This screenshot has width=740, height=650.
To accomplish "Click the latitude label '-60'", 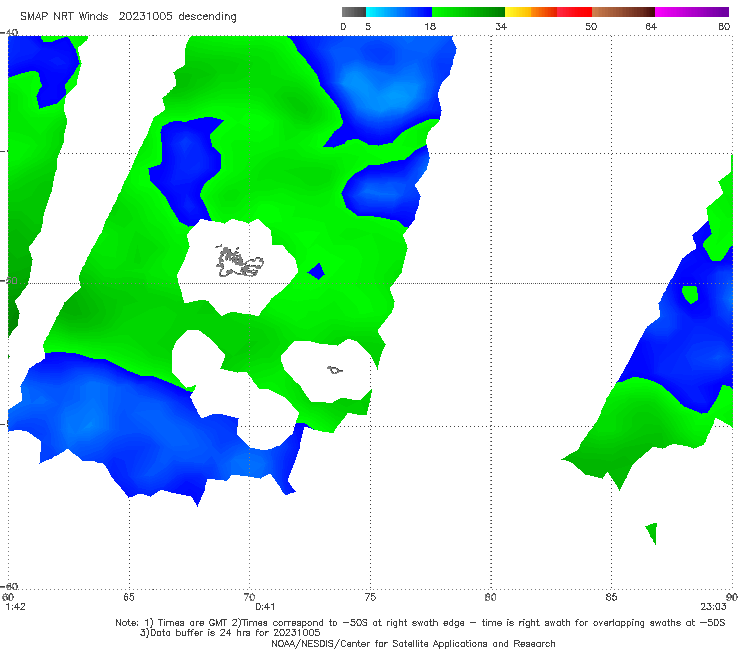I will (x=9, y=586).
